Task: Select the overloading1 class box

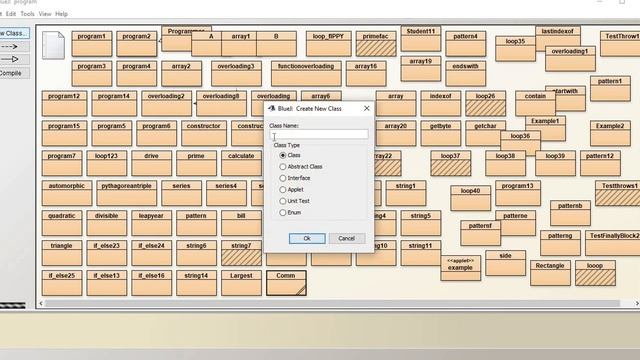Action: coord(570,59)
